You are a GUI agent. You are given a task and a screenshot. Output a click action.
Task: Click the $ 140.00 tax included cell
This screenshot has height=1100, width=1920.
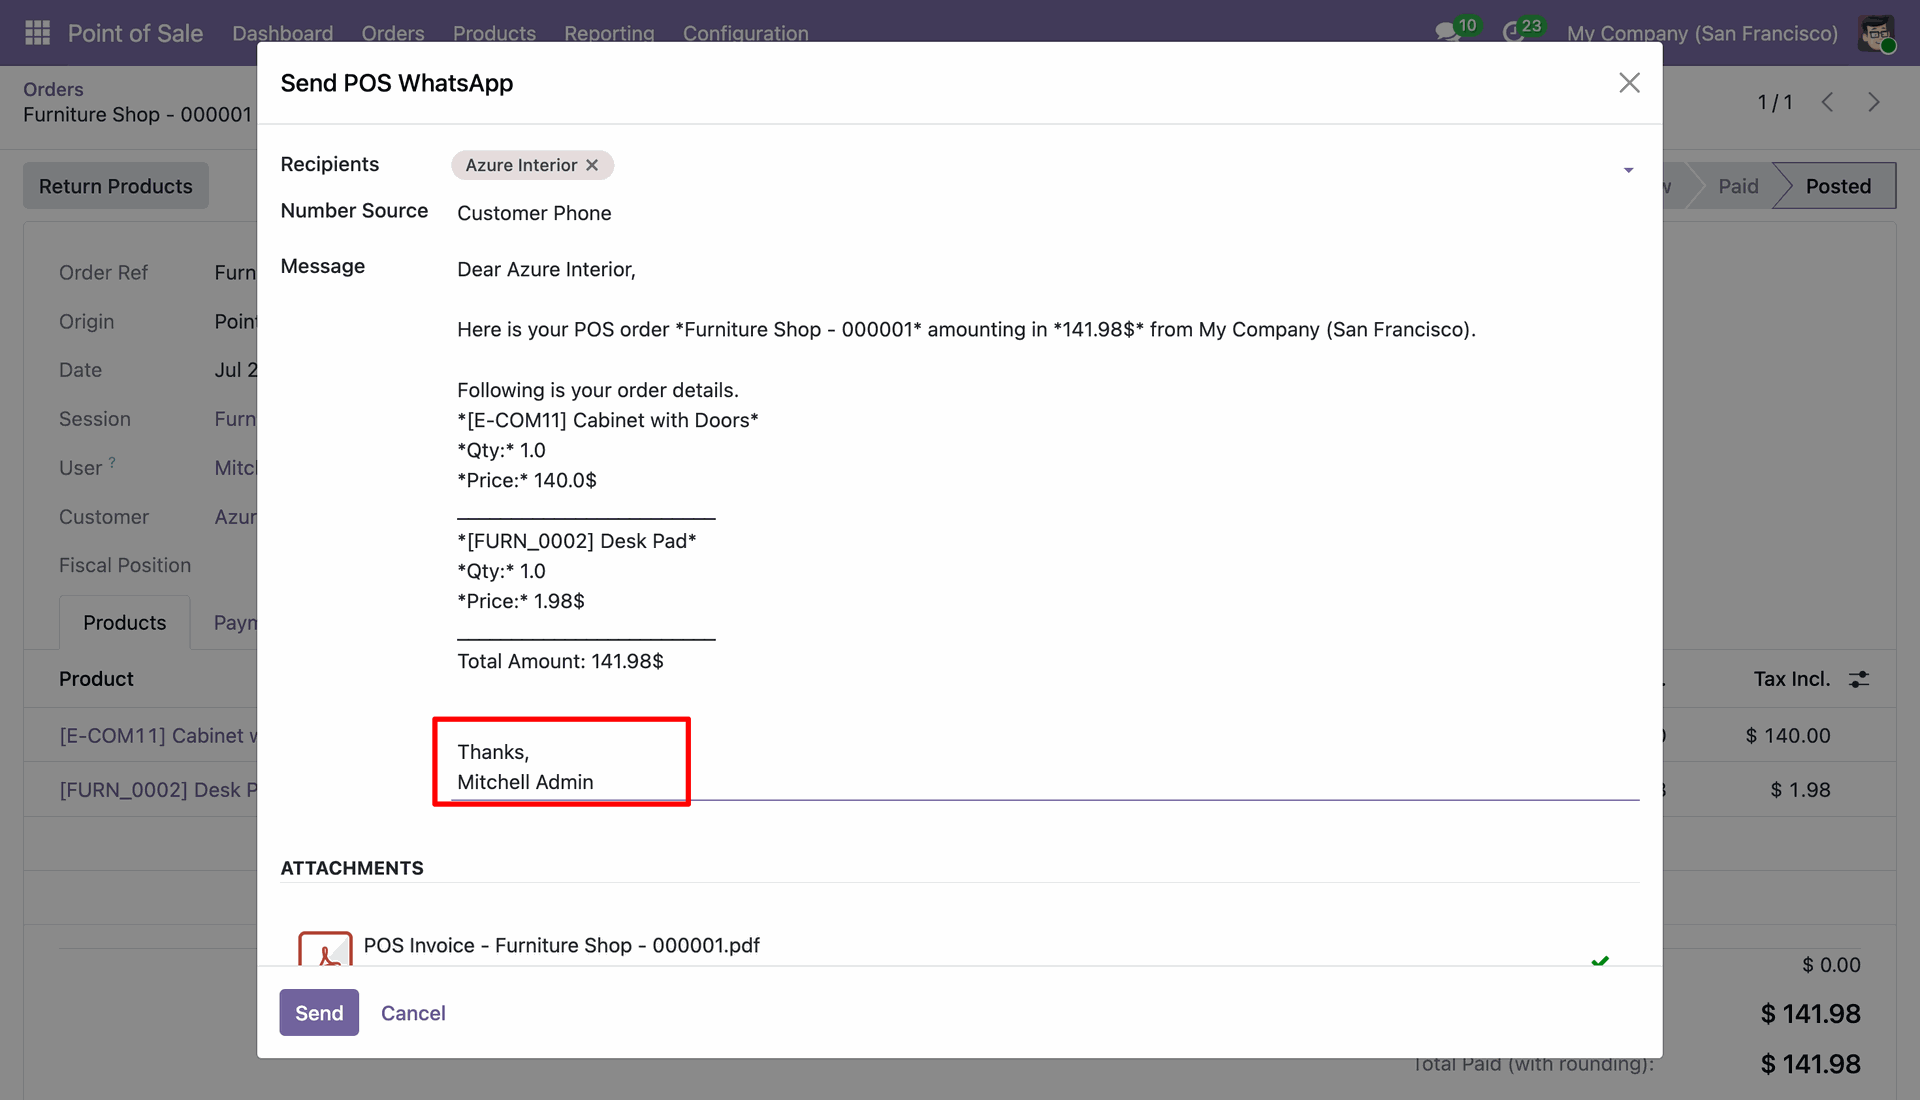pos(1788,736)
